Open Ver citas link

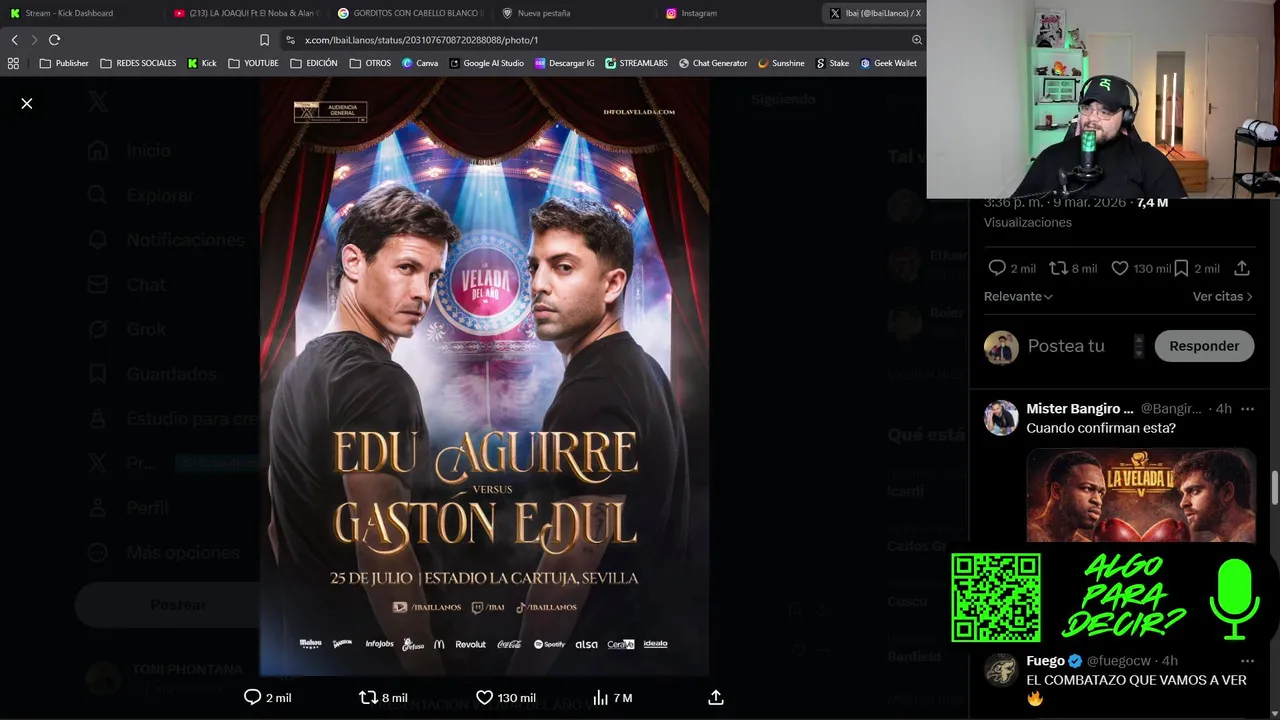pos(1222,296)
